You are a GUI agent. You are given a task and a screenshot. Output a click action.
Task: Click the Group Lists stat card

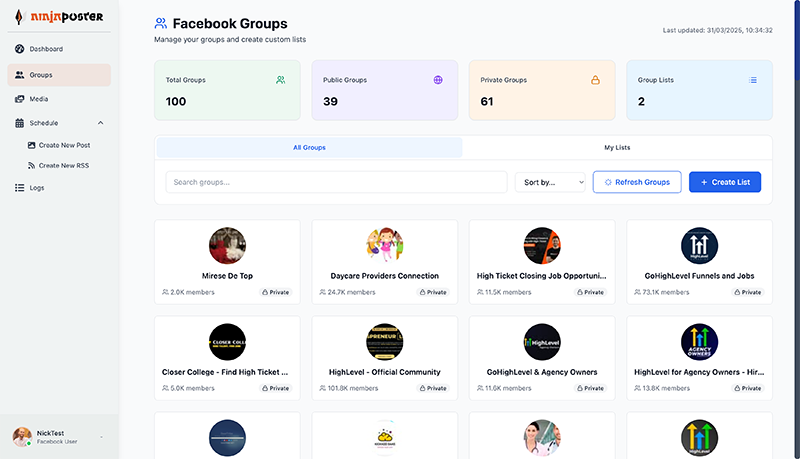tap(699, 90)
